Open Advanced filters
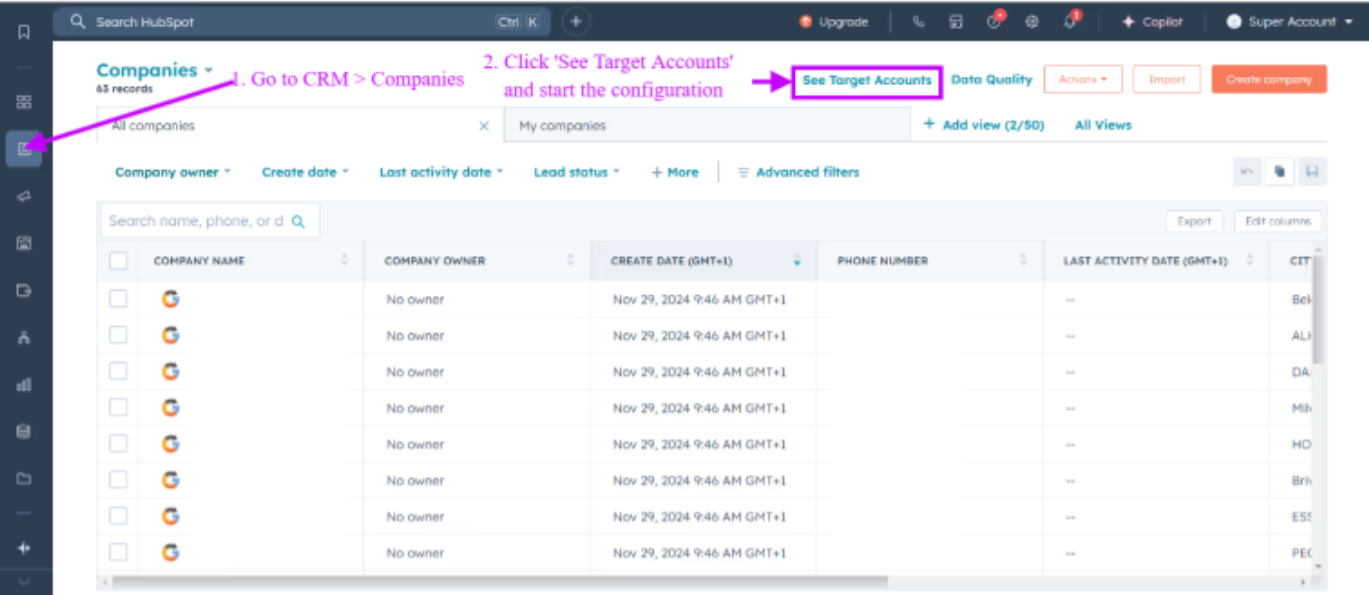Viewport: 1369px width, 595px height. click(x=798, y=172)
